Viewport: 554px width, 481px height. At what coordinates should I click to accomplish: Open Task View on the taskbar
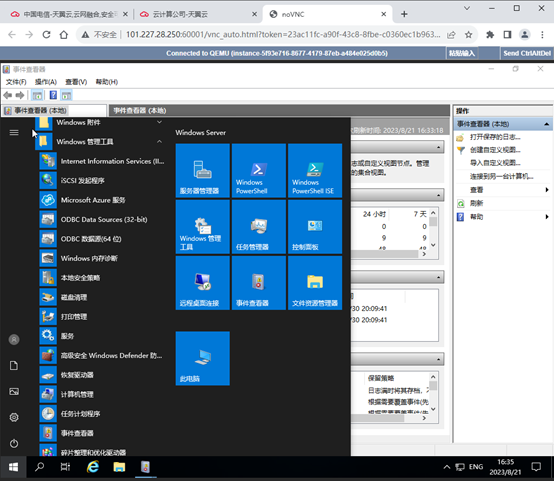tap(66, 467)
